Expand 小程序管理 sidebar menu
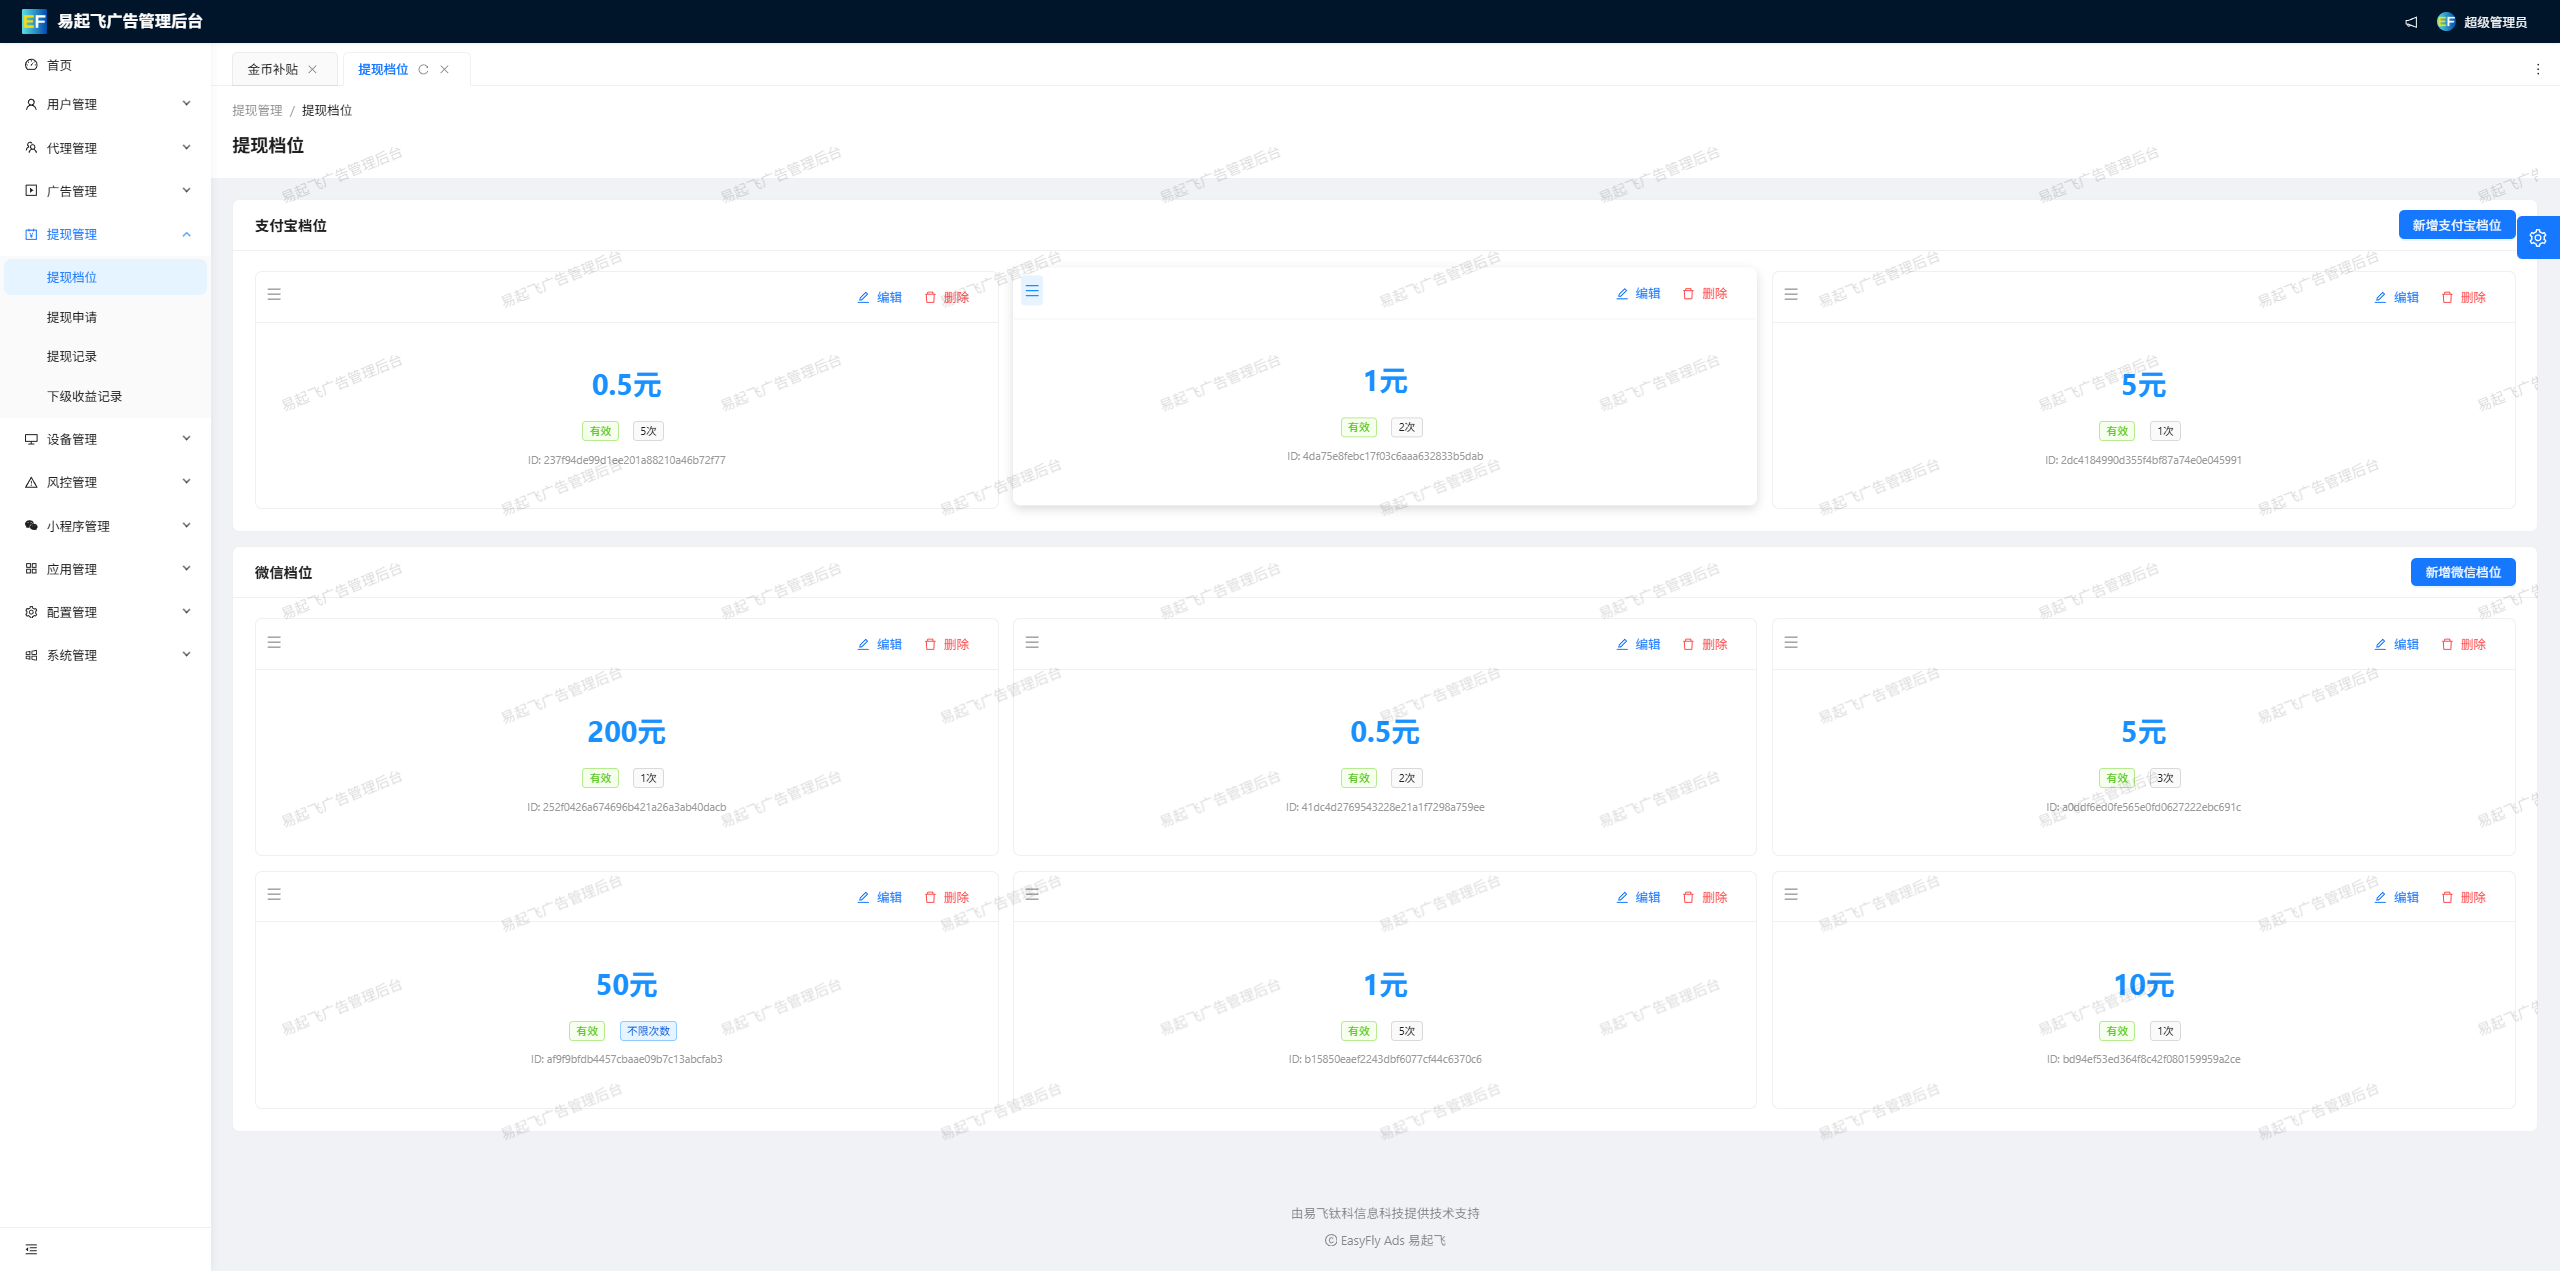The width and height of the screenshot is (2560, 1271). pyautogui.click(x=106, y=526)
